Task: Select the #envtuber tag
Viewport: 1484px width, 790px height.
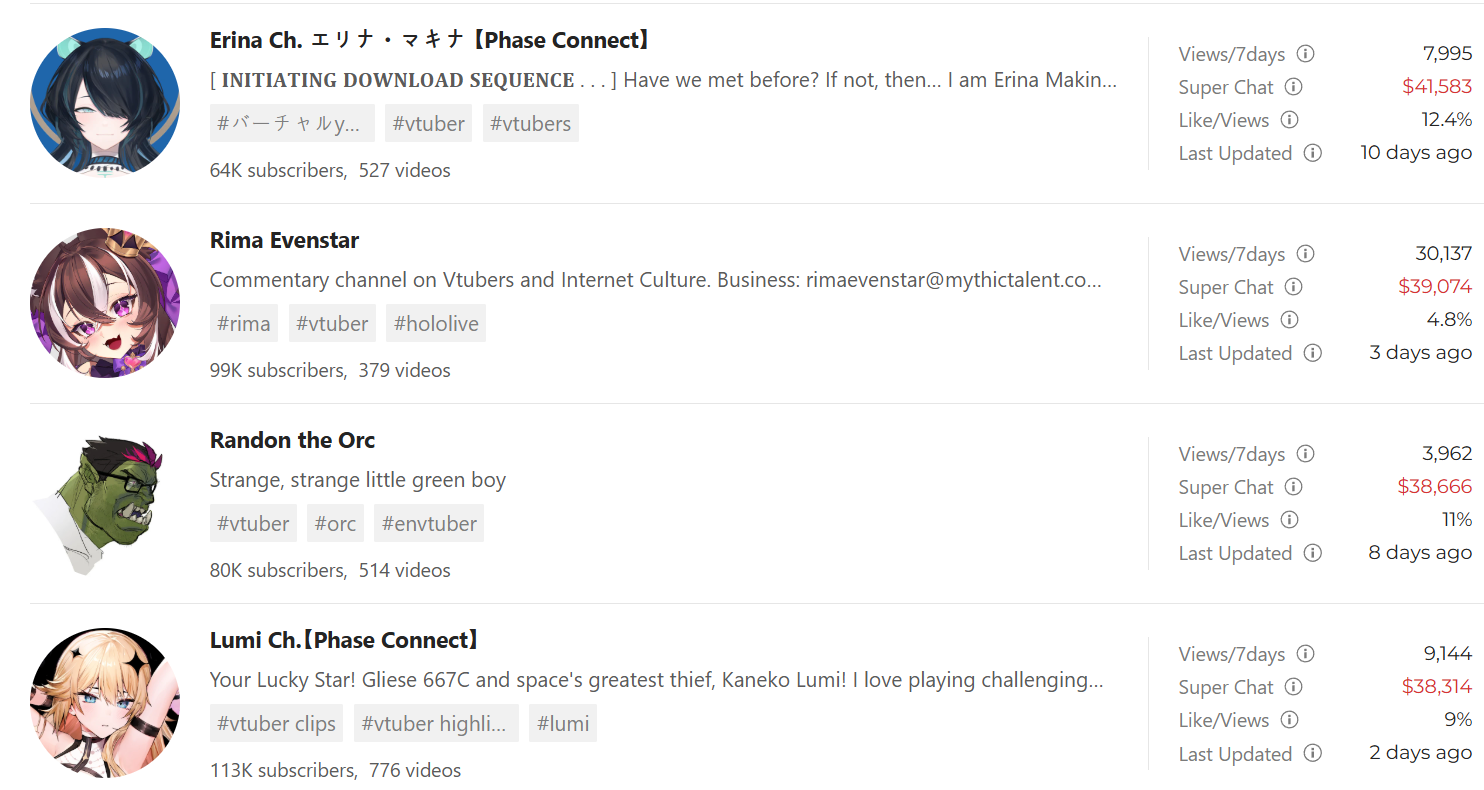Action: [x=429, y=523]
